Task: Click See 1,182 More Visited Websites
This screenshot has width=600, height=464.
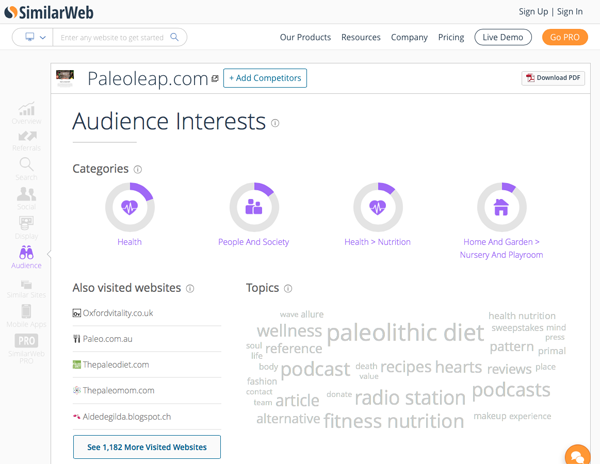Action: pyautogui.click(x=147, y=447)
